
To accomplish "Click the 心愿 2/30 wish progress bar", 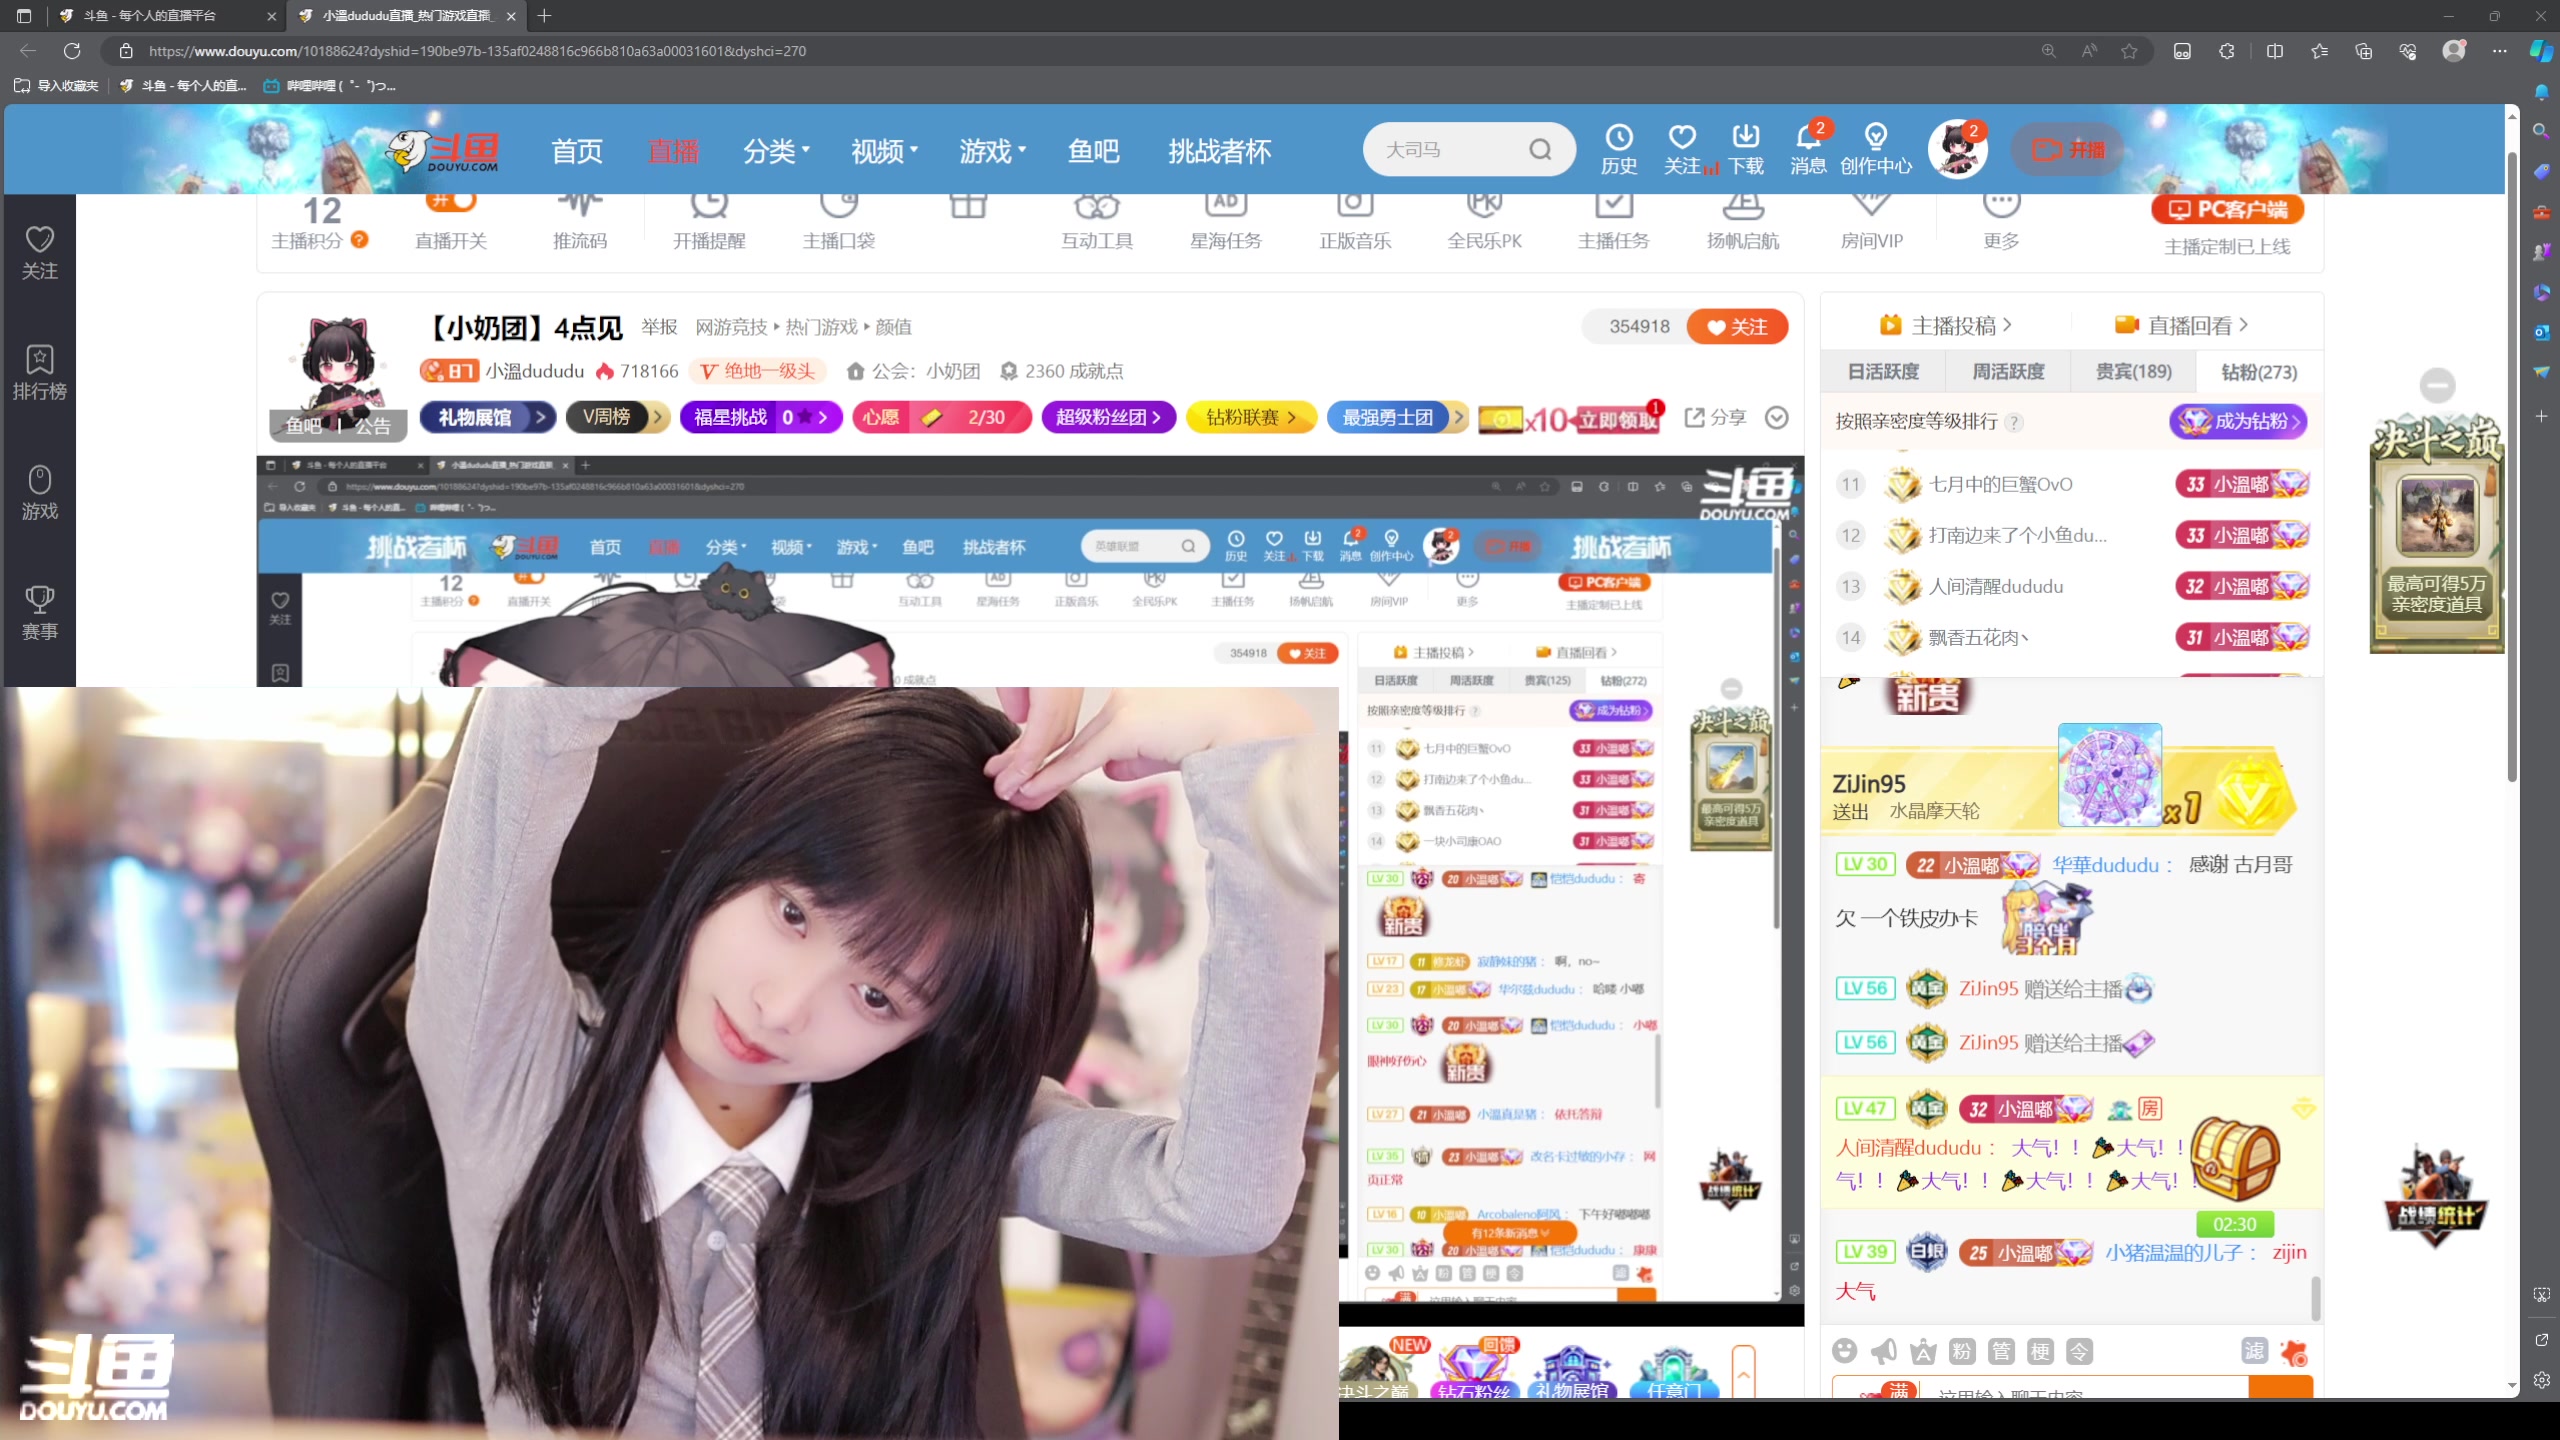I will click(x=941, y=417).
